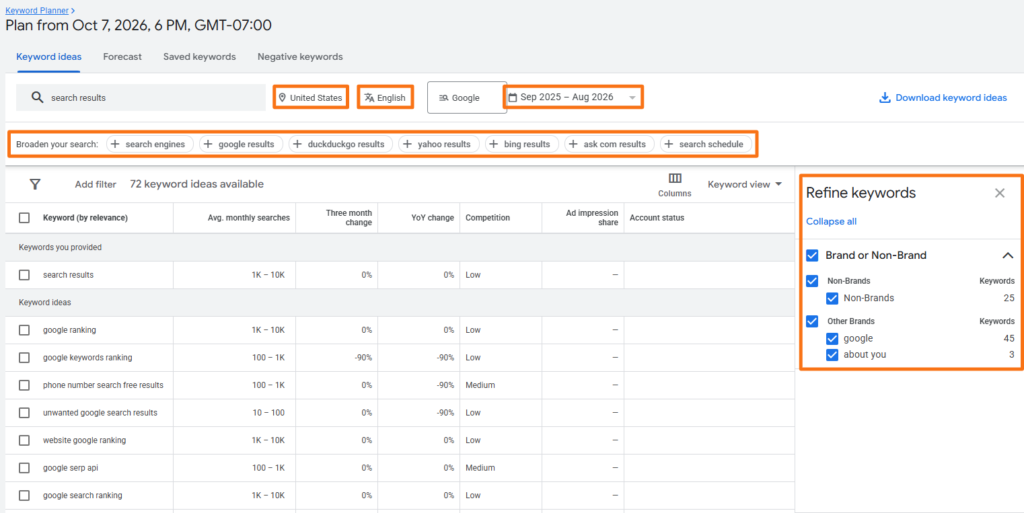Uncheck the google brand checkbox

point(832,339)
